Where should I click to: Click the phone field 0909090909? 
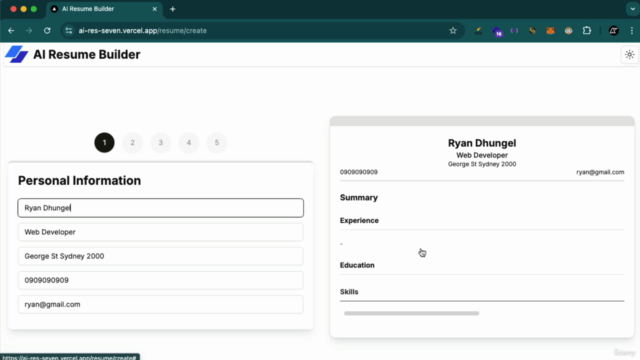160,280
